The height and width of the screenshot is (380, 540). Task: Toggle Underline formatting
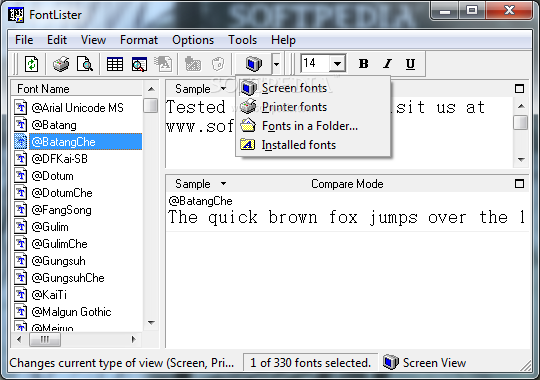point(410,64)
